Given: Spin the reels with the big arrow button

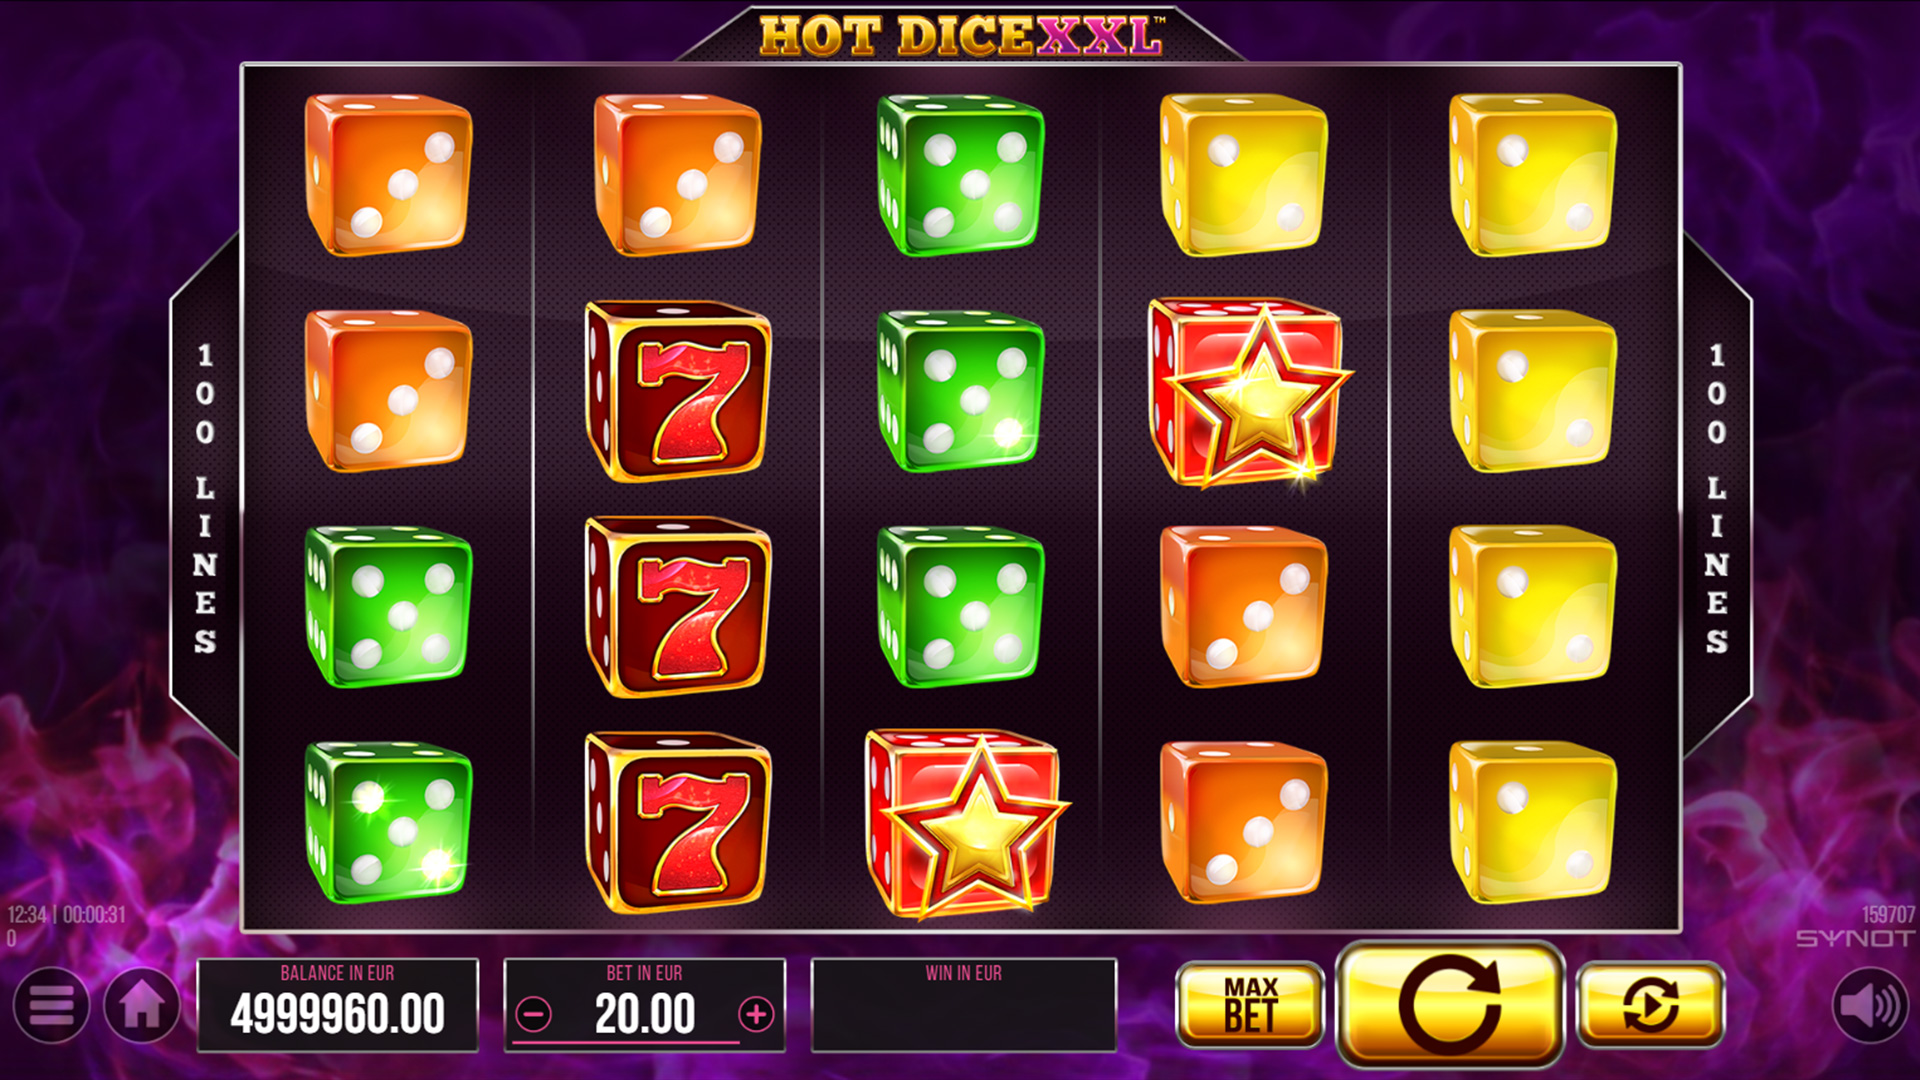Looking at the screenshot, I should 1450,1004.
